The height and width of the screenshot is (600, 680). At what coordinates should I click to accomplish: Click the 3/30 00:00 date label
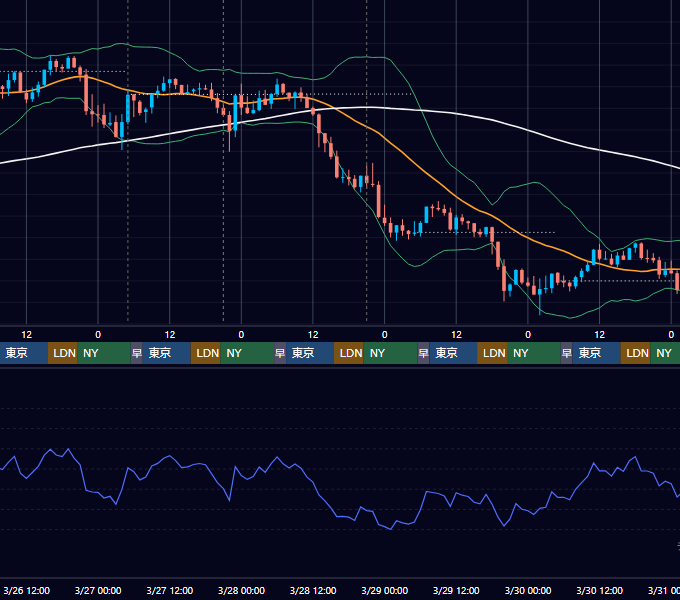click(528, 590)
